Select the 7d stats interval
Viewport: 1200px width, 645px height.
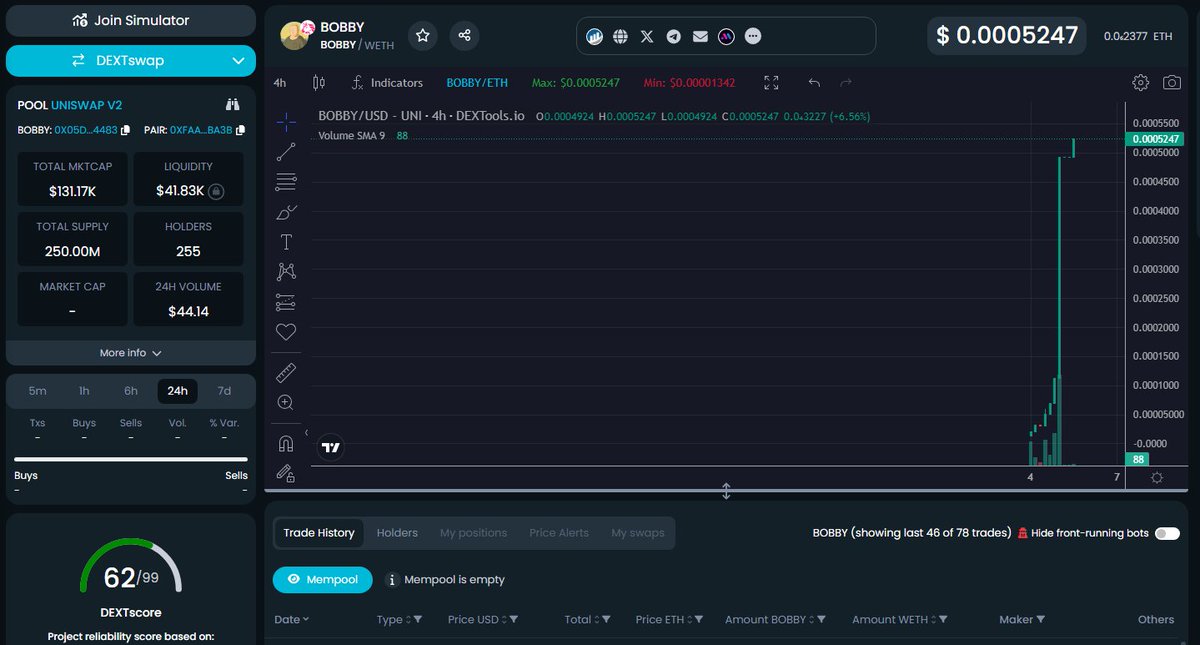(x=224, y=391)
